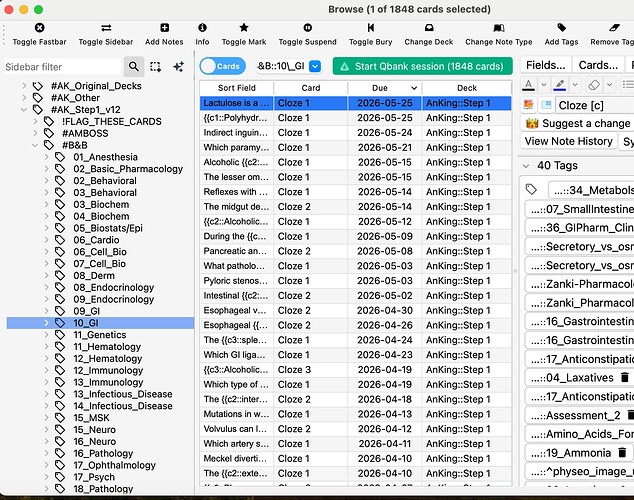This screenshot has height=500, width=634.
Task: Open the search history dropdown arrow
Action: (x=315, y=66)
